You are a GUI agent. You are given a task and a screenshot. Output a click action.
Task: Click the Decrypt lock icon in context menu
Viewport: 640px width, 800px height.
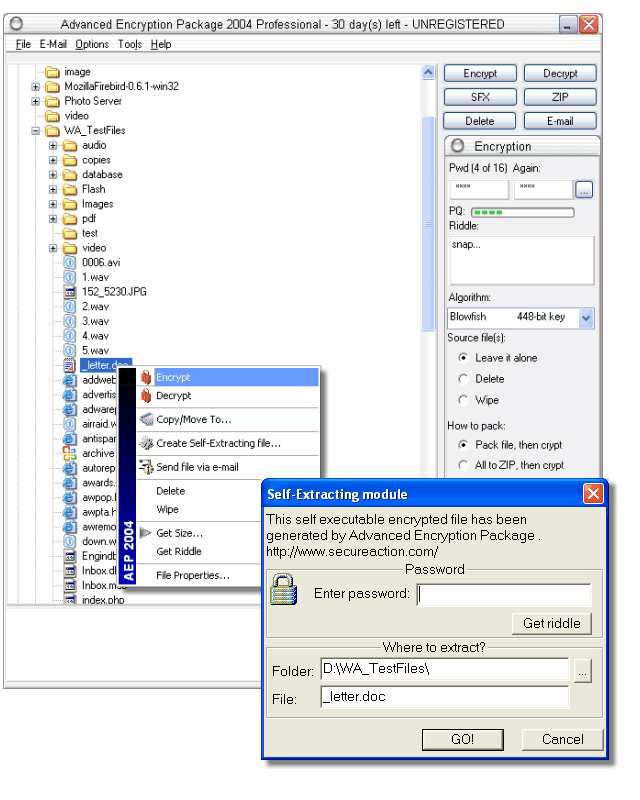point(146,395)
